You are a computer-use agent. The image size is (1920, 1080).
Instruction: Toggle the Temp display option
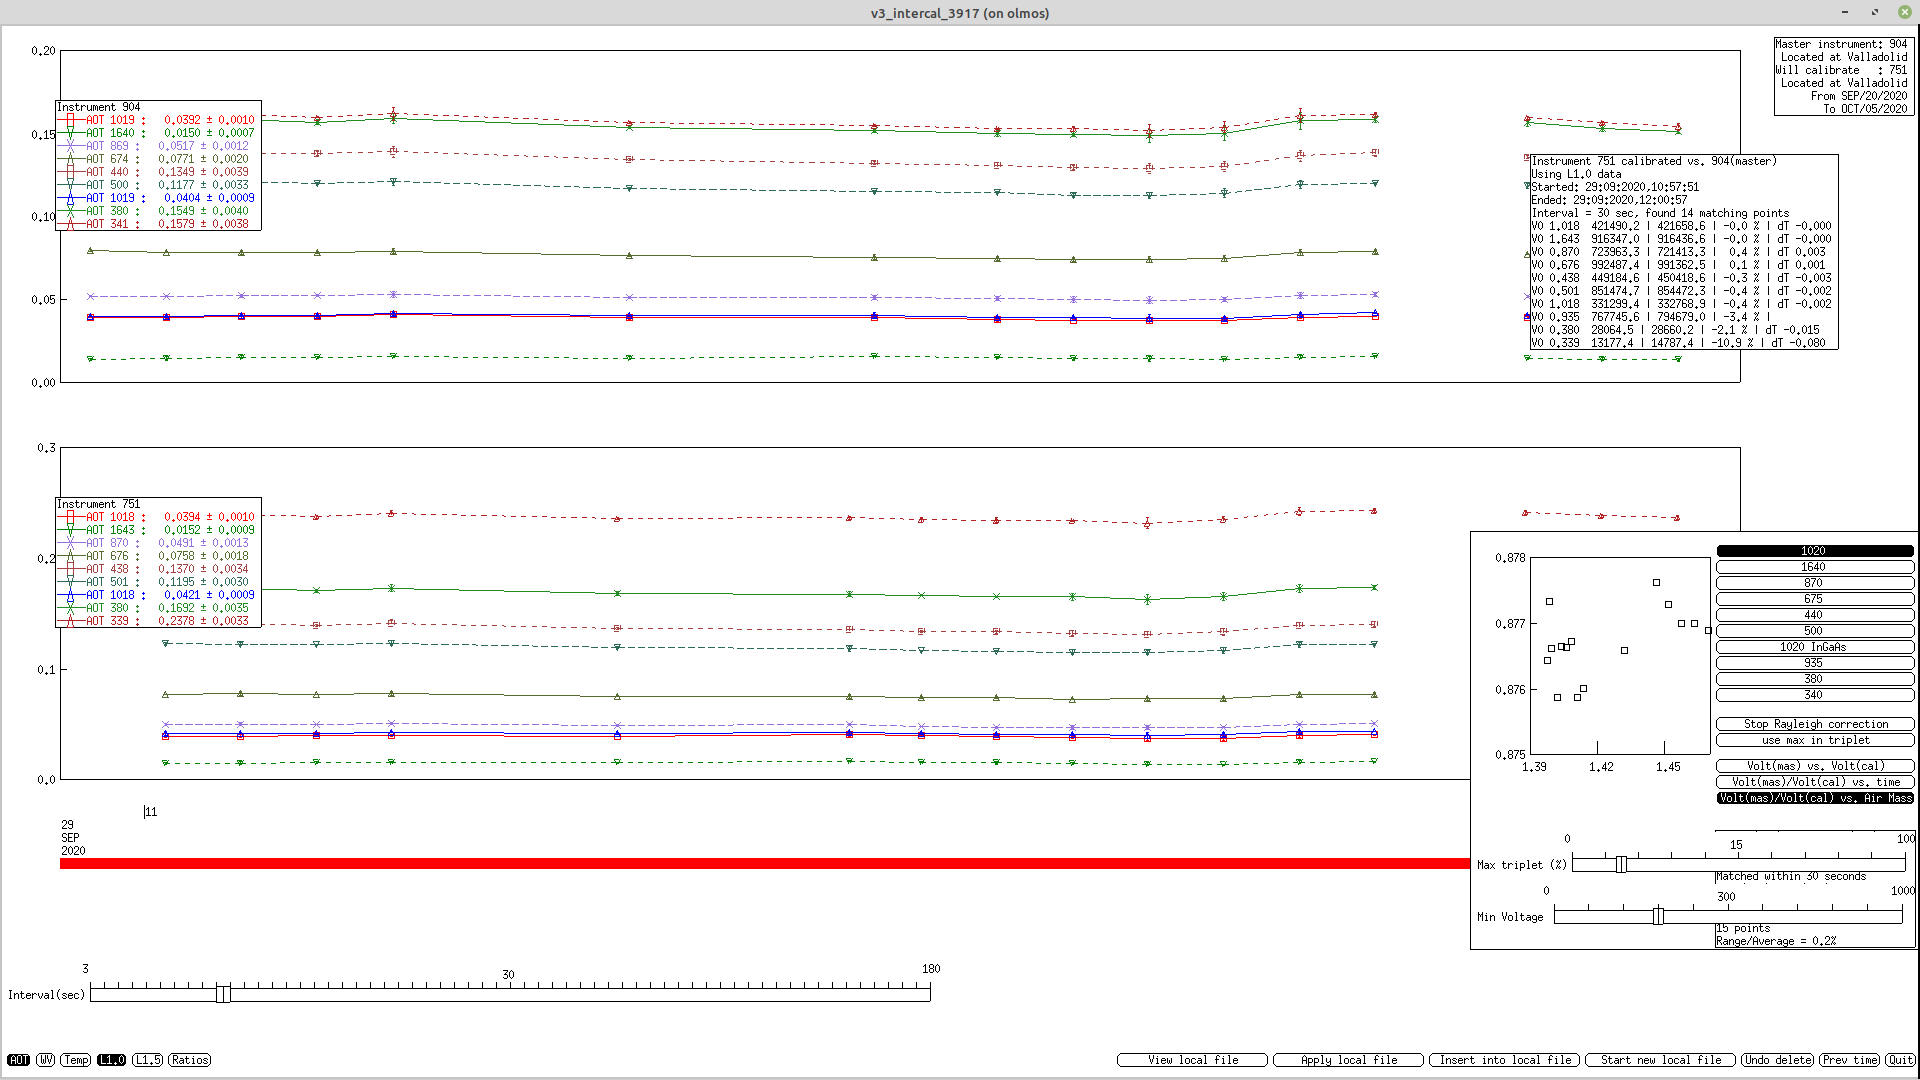point(76,1060)
